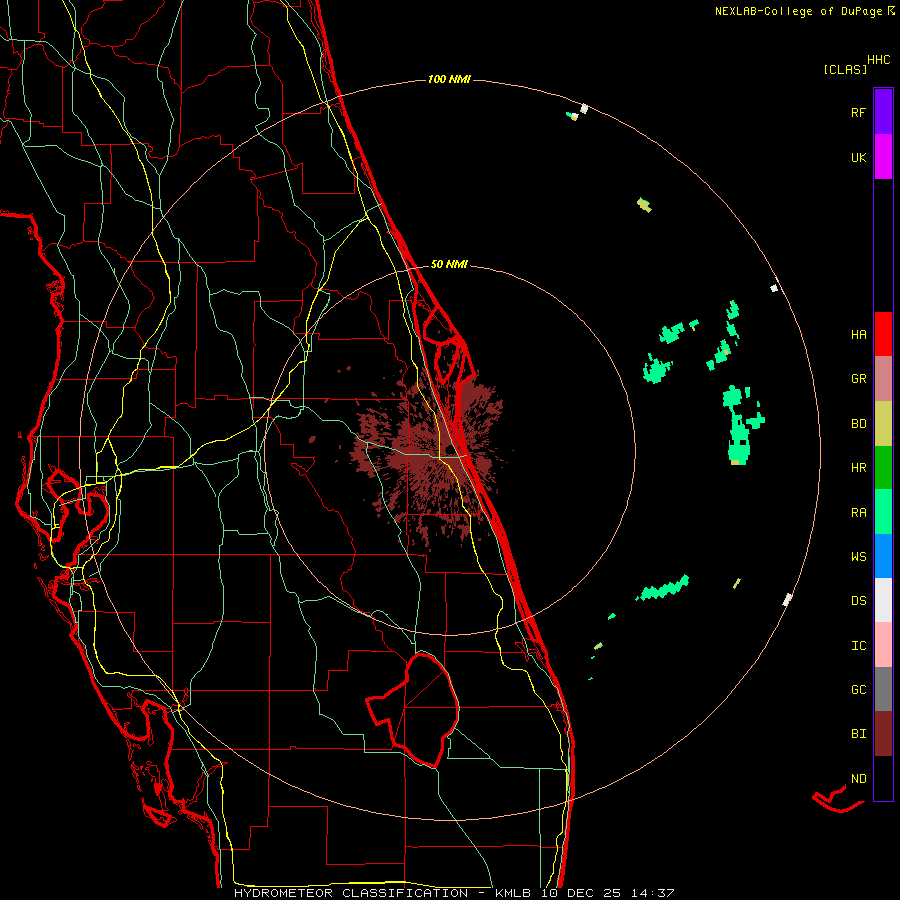Click the magenta UK color swatch

pyautogui.click(x=883, y=157)
